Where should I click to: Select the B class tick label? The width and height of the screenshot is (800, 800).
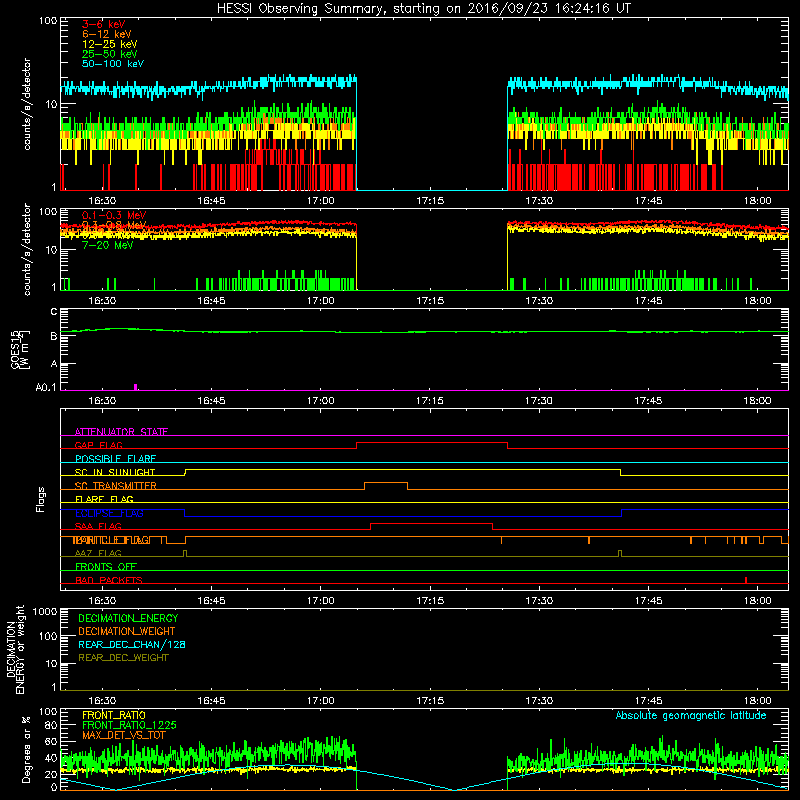point(54,337)
